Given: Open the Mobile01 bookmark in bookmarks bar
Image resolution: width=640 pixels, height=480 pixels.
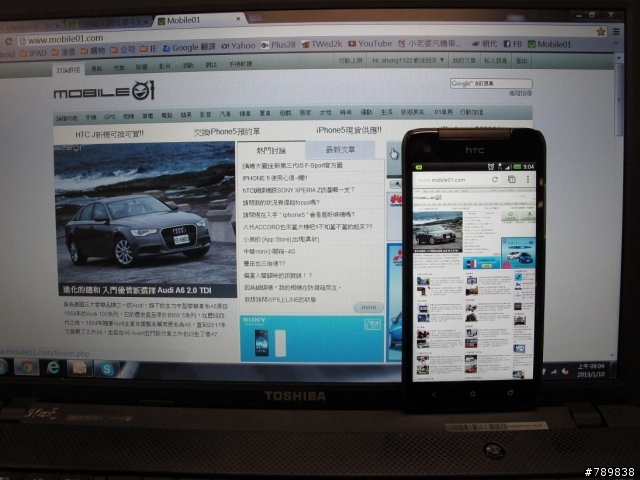Looking at the screenshot, I should click(549, 44).
